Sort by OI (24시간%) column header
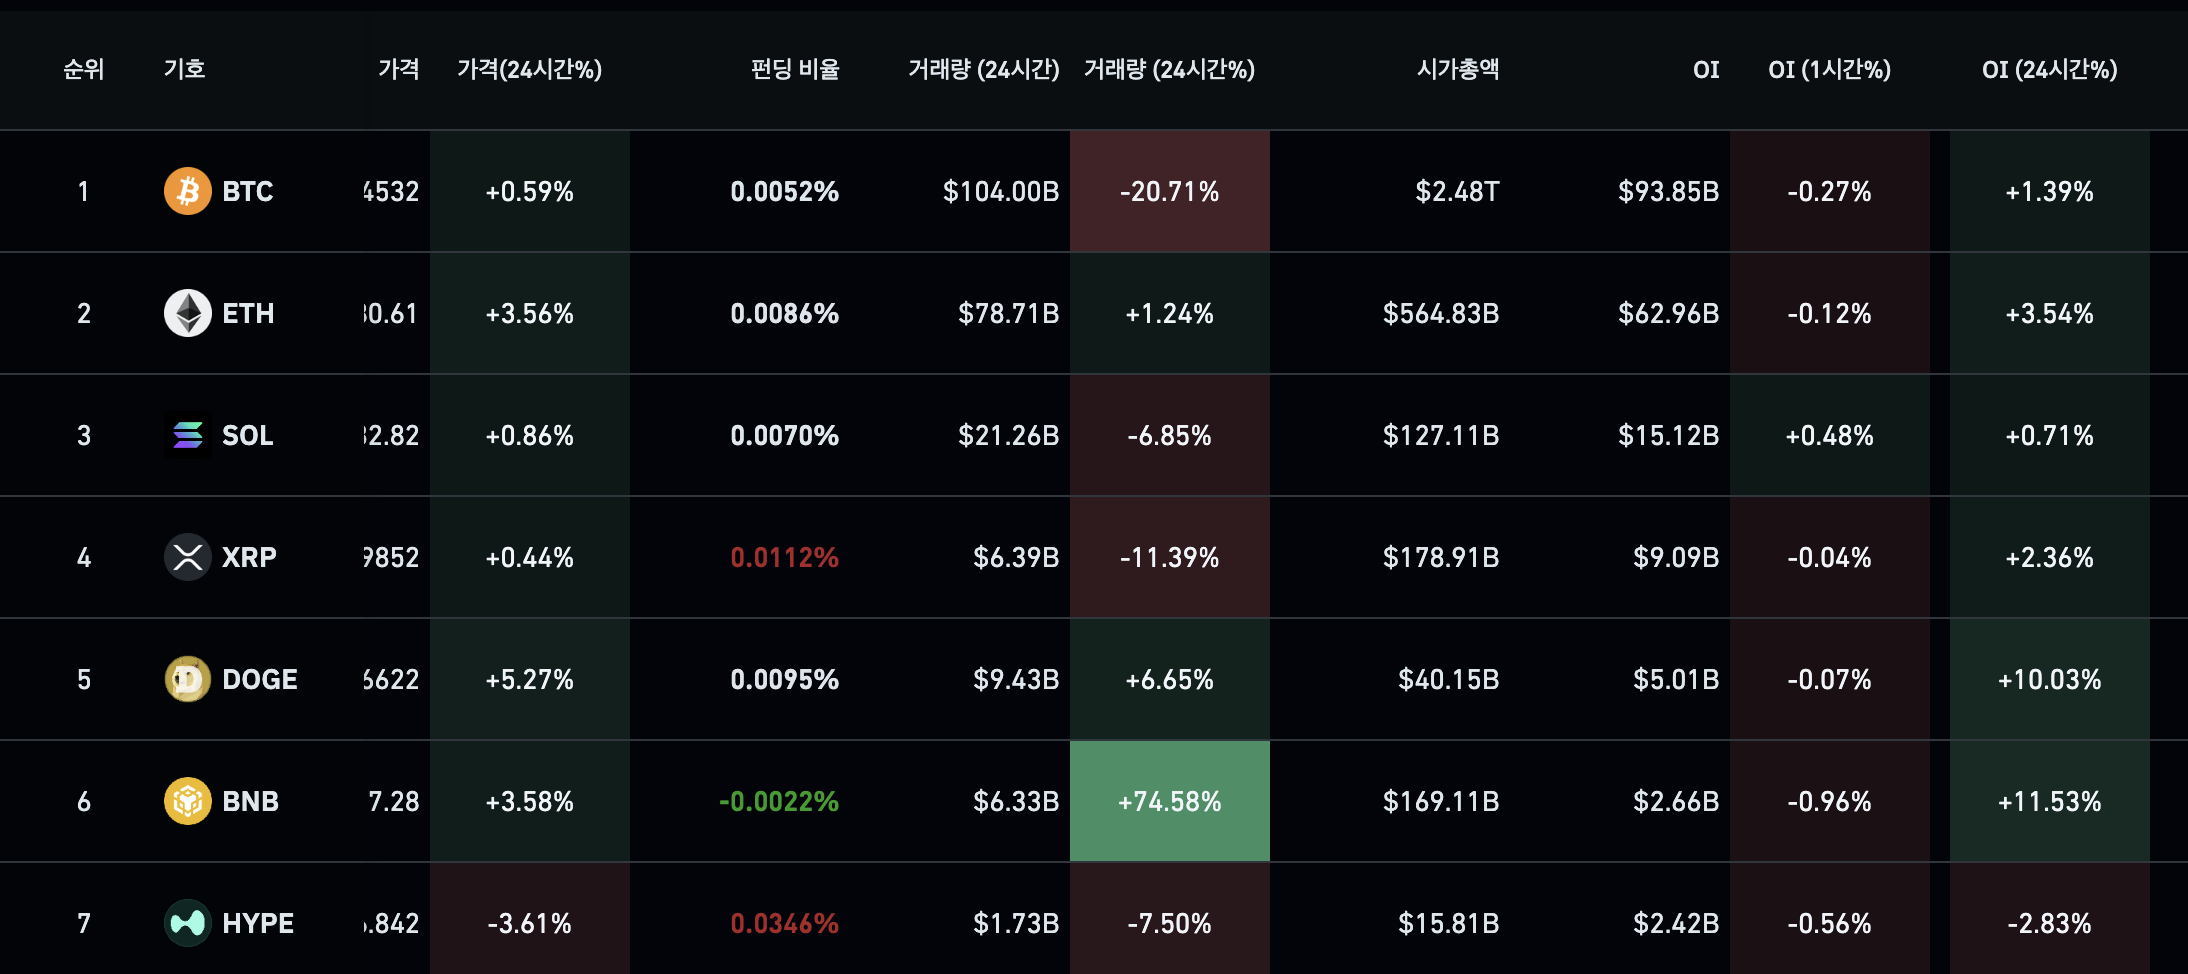The height and width of the screenshot is (974, 2188). (x=2049, y=69)
